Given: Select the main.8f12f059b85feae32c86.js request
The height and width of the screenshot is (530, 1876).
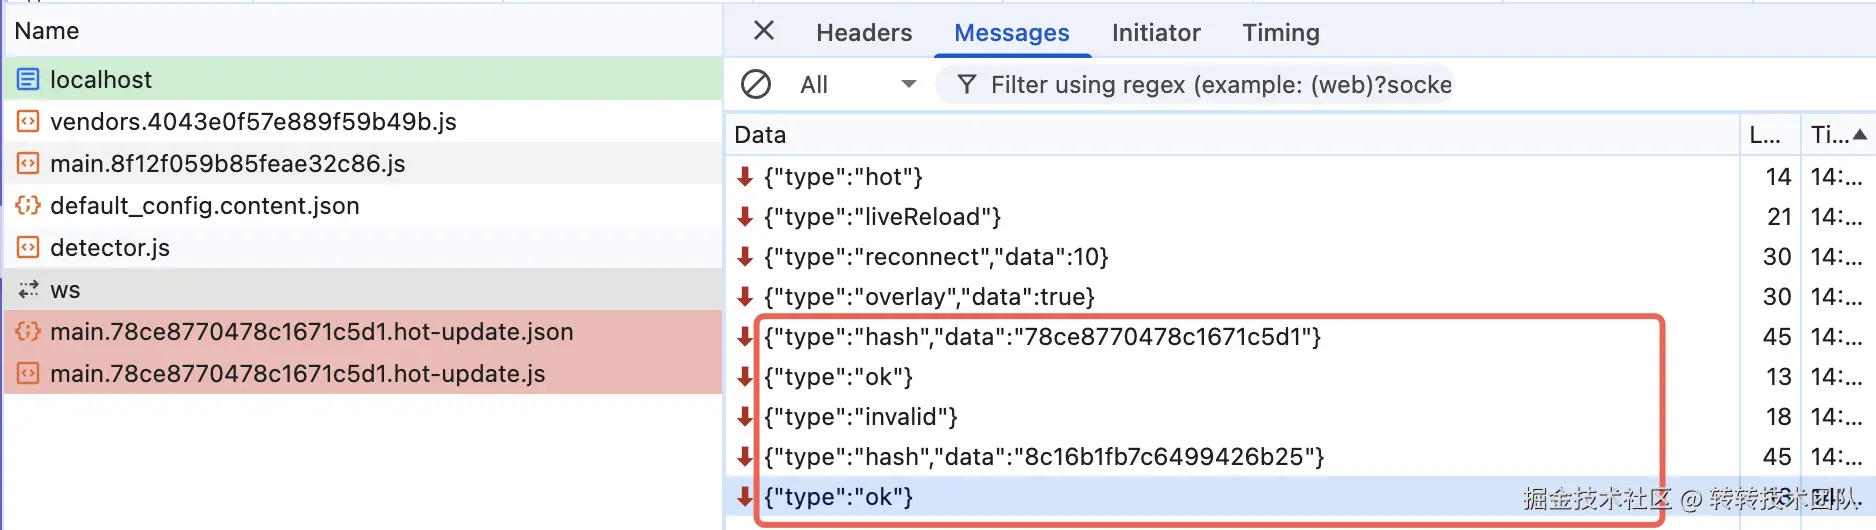Looking at the screenshot, I should coord(228,163).
